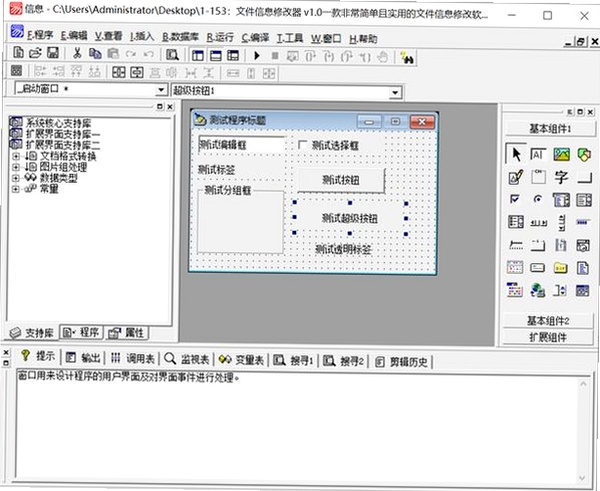Click the Find magnifier toolbar icon
Viewport: 600px width, 491px height.
tap(173, 55)
